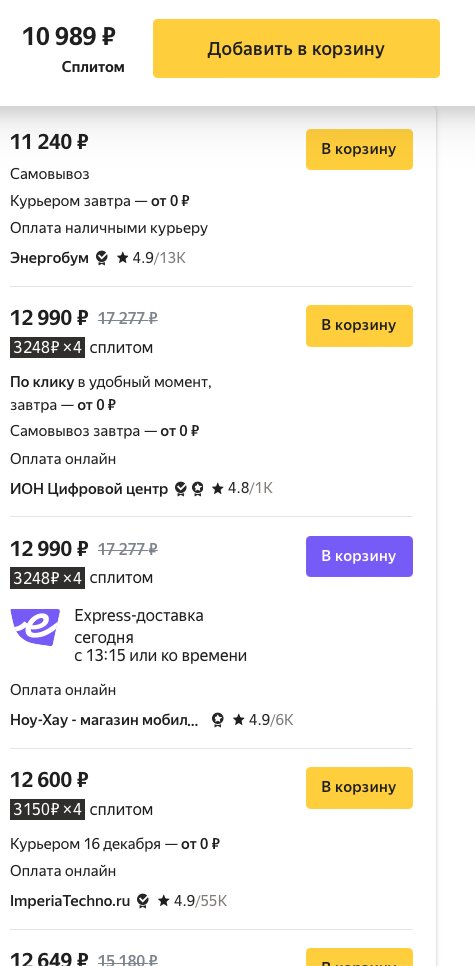The image size is (475, 966).
Task: Click the star rating icon for Ноу-Хау store
Action: pos(239,720)
